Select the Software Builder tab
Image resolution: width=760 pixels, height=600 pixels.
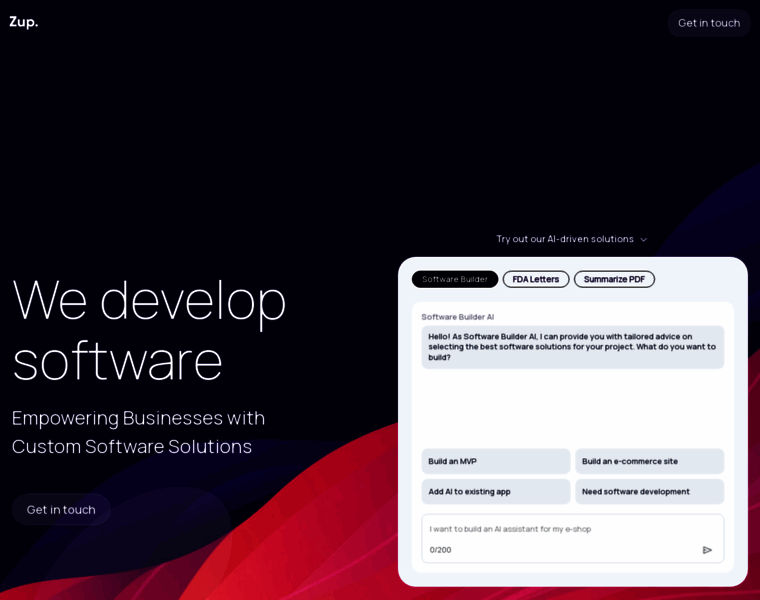tap(455, 279)
